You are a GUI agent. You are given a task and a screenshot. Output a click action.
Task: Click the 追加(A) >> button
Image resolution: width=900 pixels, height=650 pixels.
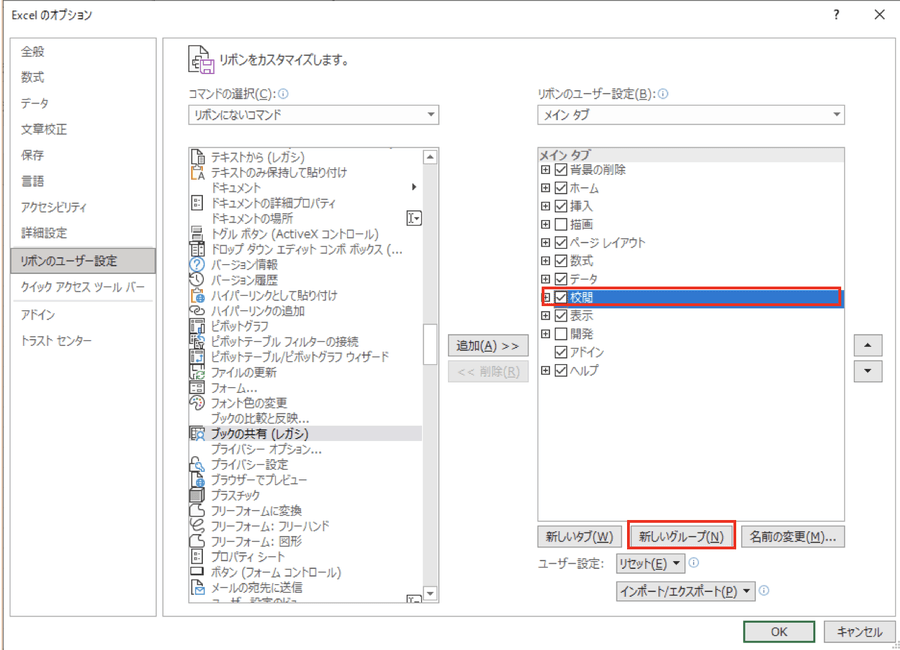click(x=488, y=346)
